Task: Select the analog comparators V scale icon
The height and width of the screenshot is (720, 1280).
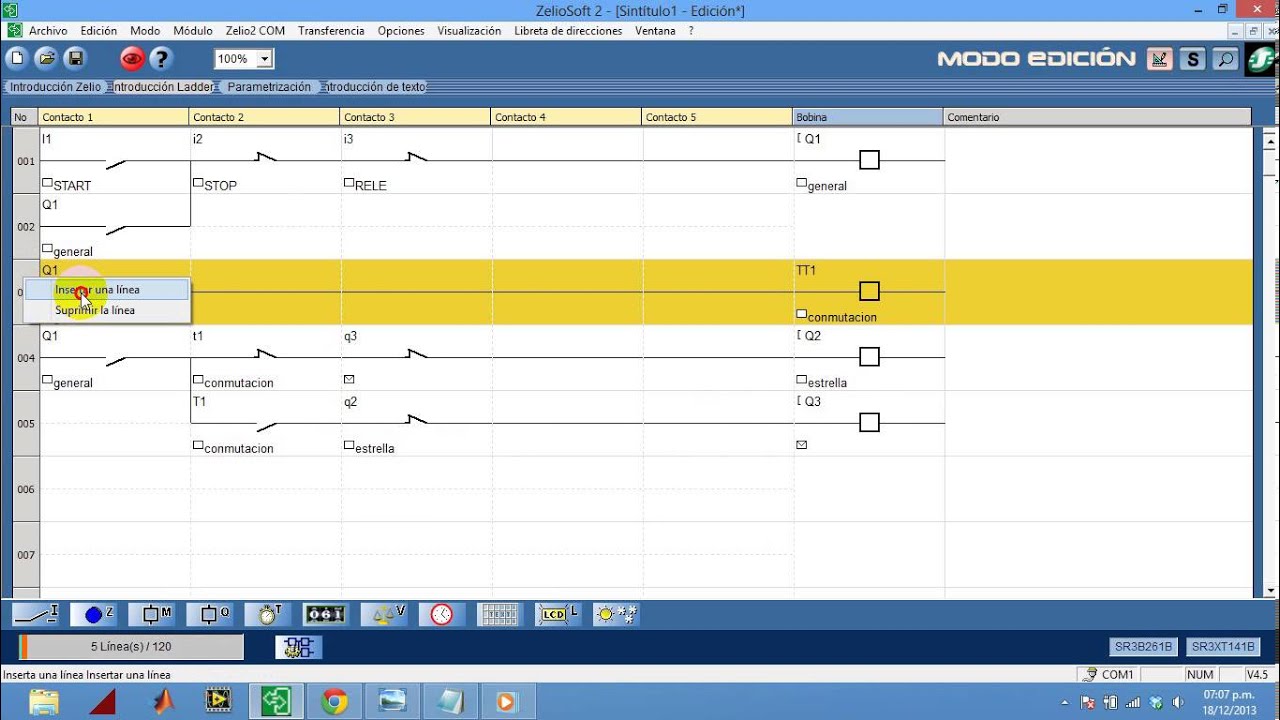Action: pyautogui.click(x=383, y=614)
